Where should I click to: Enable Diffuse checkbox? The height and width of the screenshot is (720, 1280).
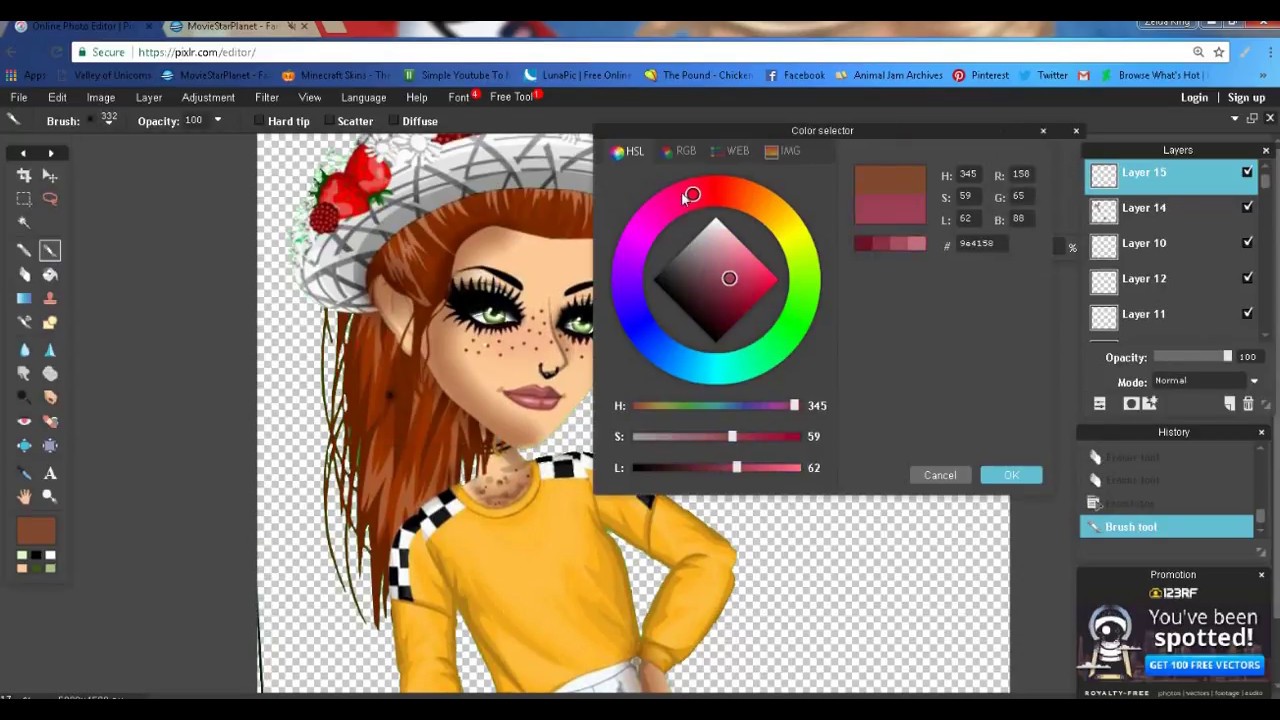(x=393, y=121)
